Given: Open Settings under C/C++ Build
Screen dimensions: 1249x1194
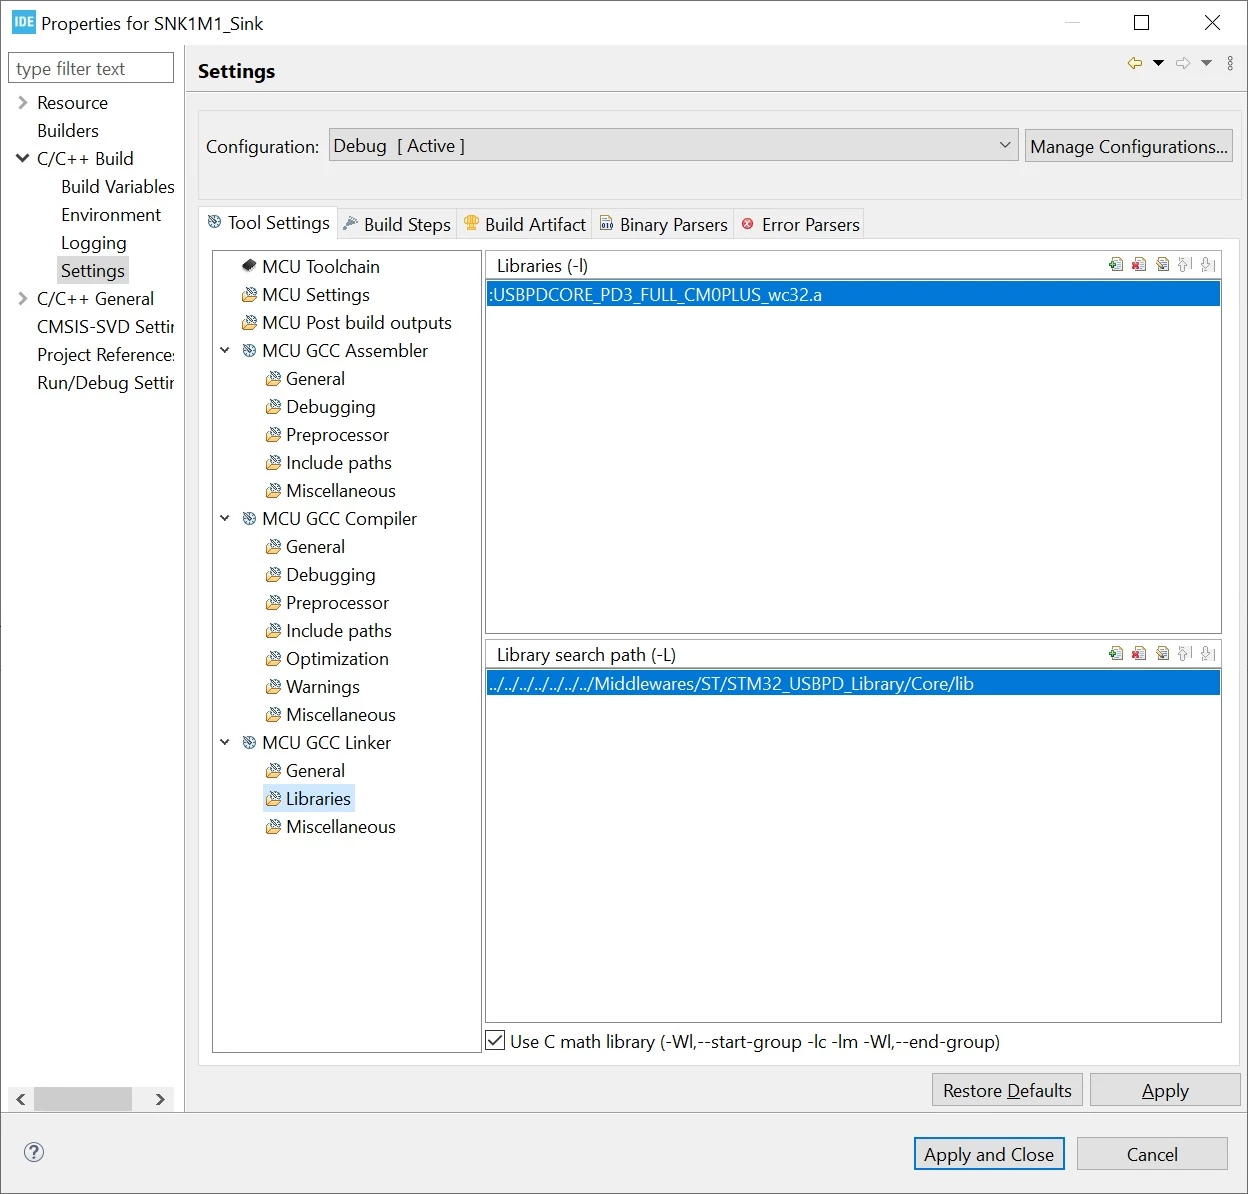Looking at the screenshot, I should 93,271.
